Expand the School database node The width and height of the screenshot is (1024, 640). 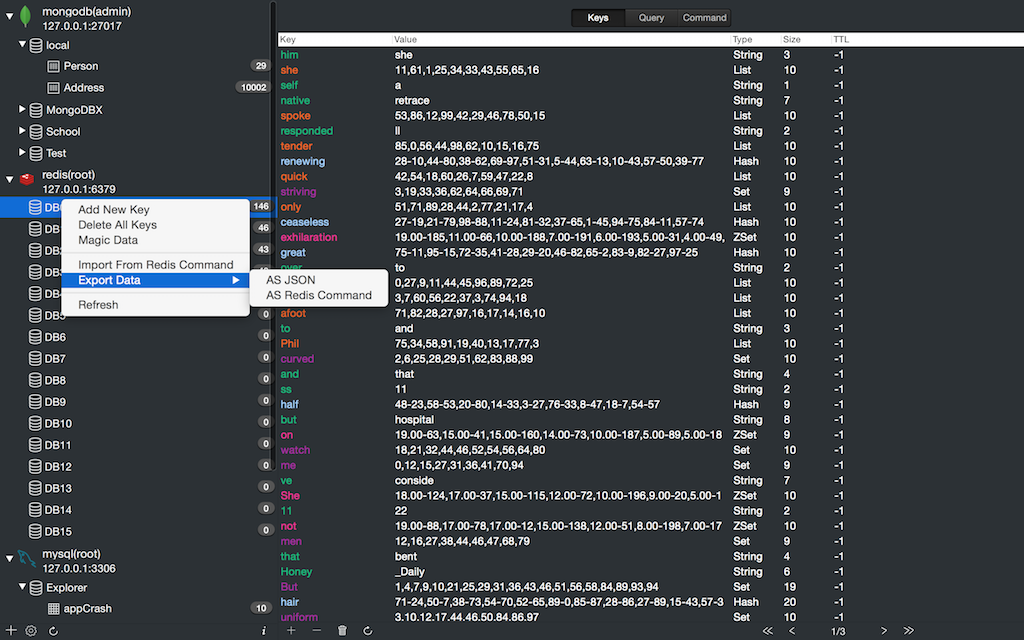coord(23,131)
